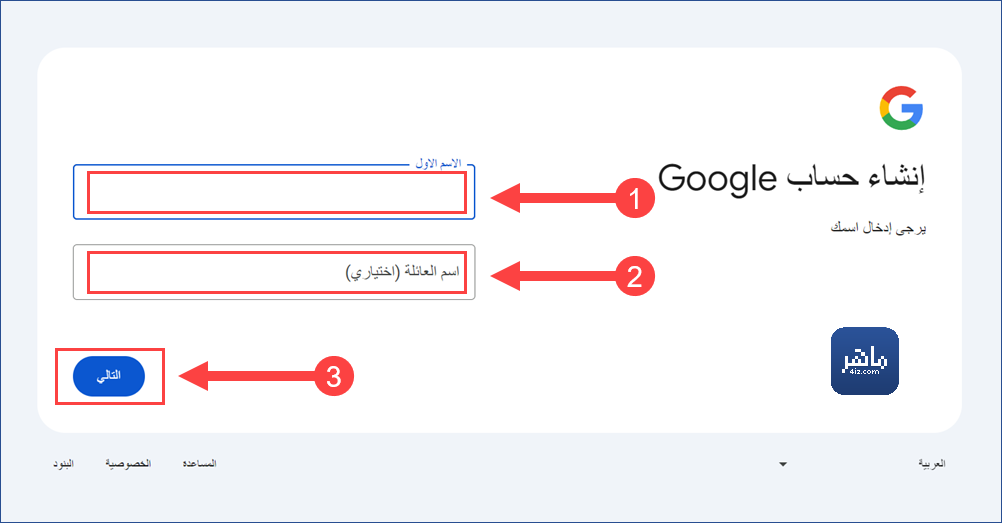Click the red arrow pointing to family name field
The width and height of the screenshot is (1002, 523).
(x=553, y=276)
